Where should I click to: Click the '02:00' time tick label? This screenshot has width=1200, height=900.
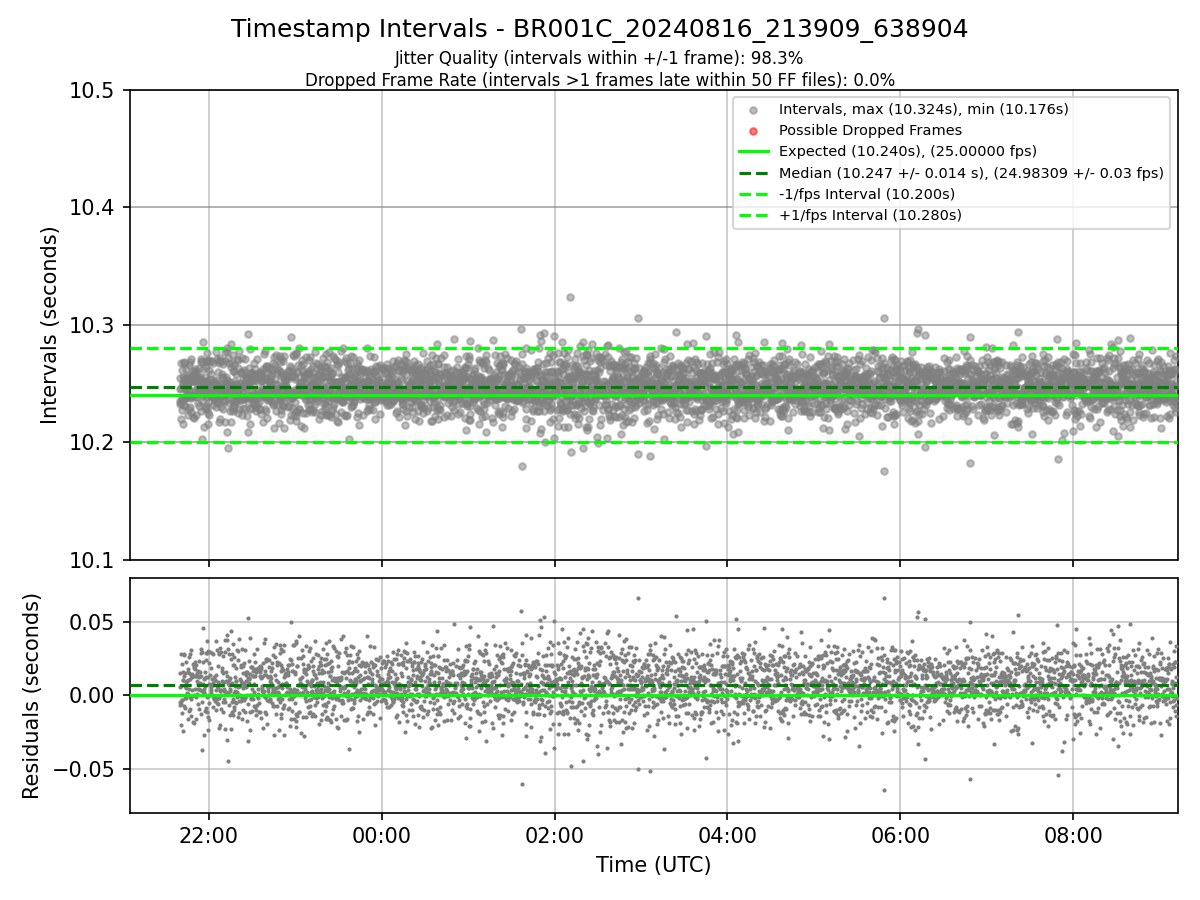pyautogui.click(x=555, y=835)
